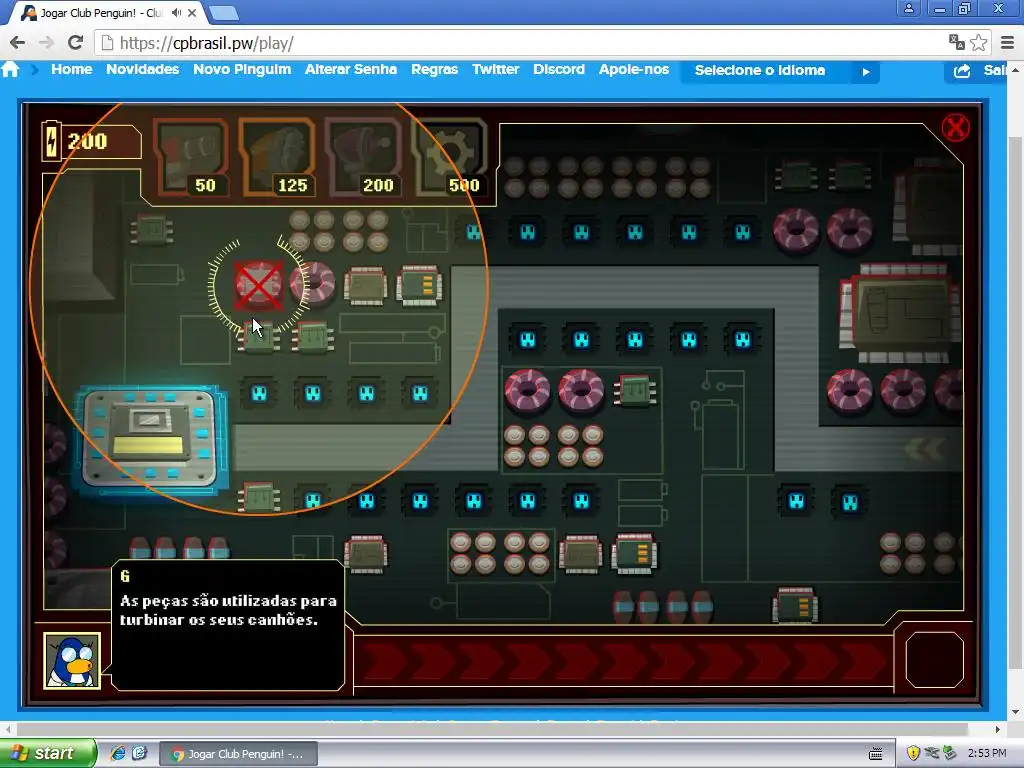Open the Windows Start menu

pos(48,753)
